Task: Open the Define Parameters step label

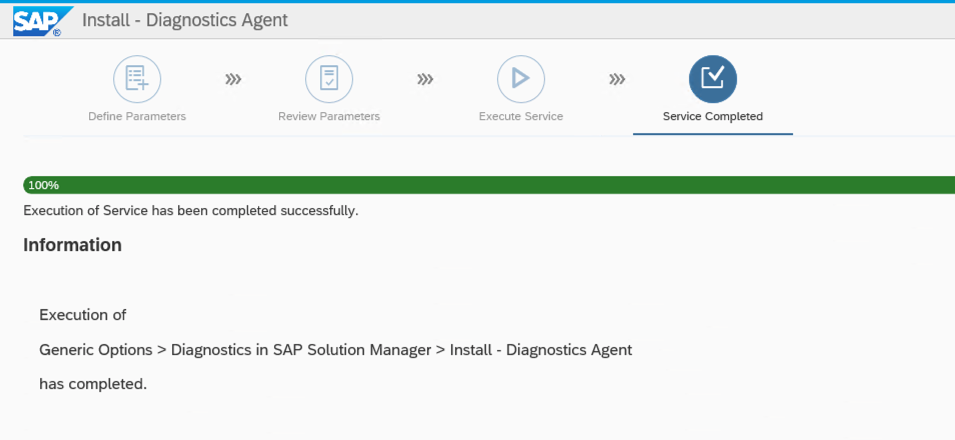Action: click(137, 116)
